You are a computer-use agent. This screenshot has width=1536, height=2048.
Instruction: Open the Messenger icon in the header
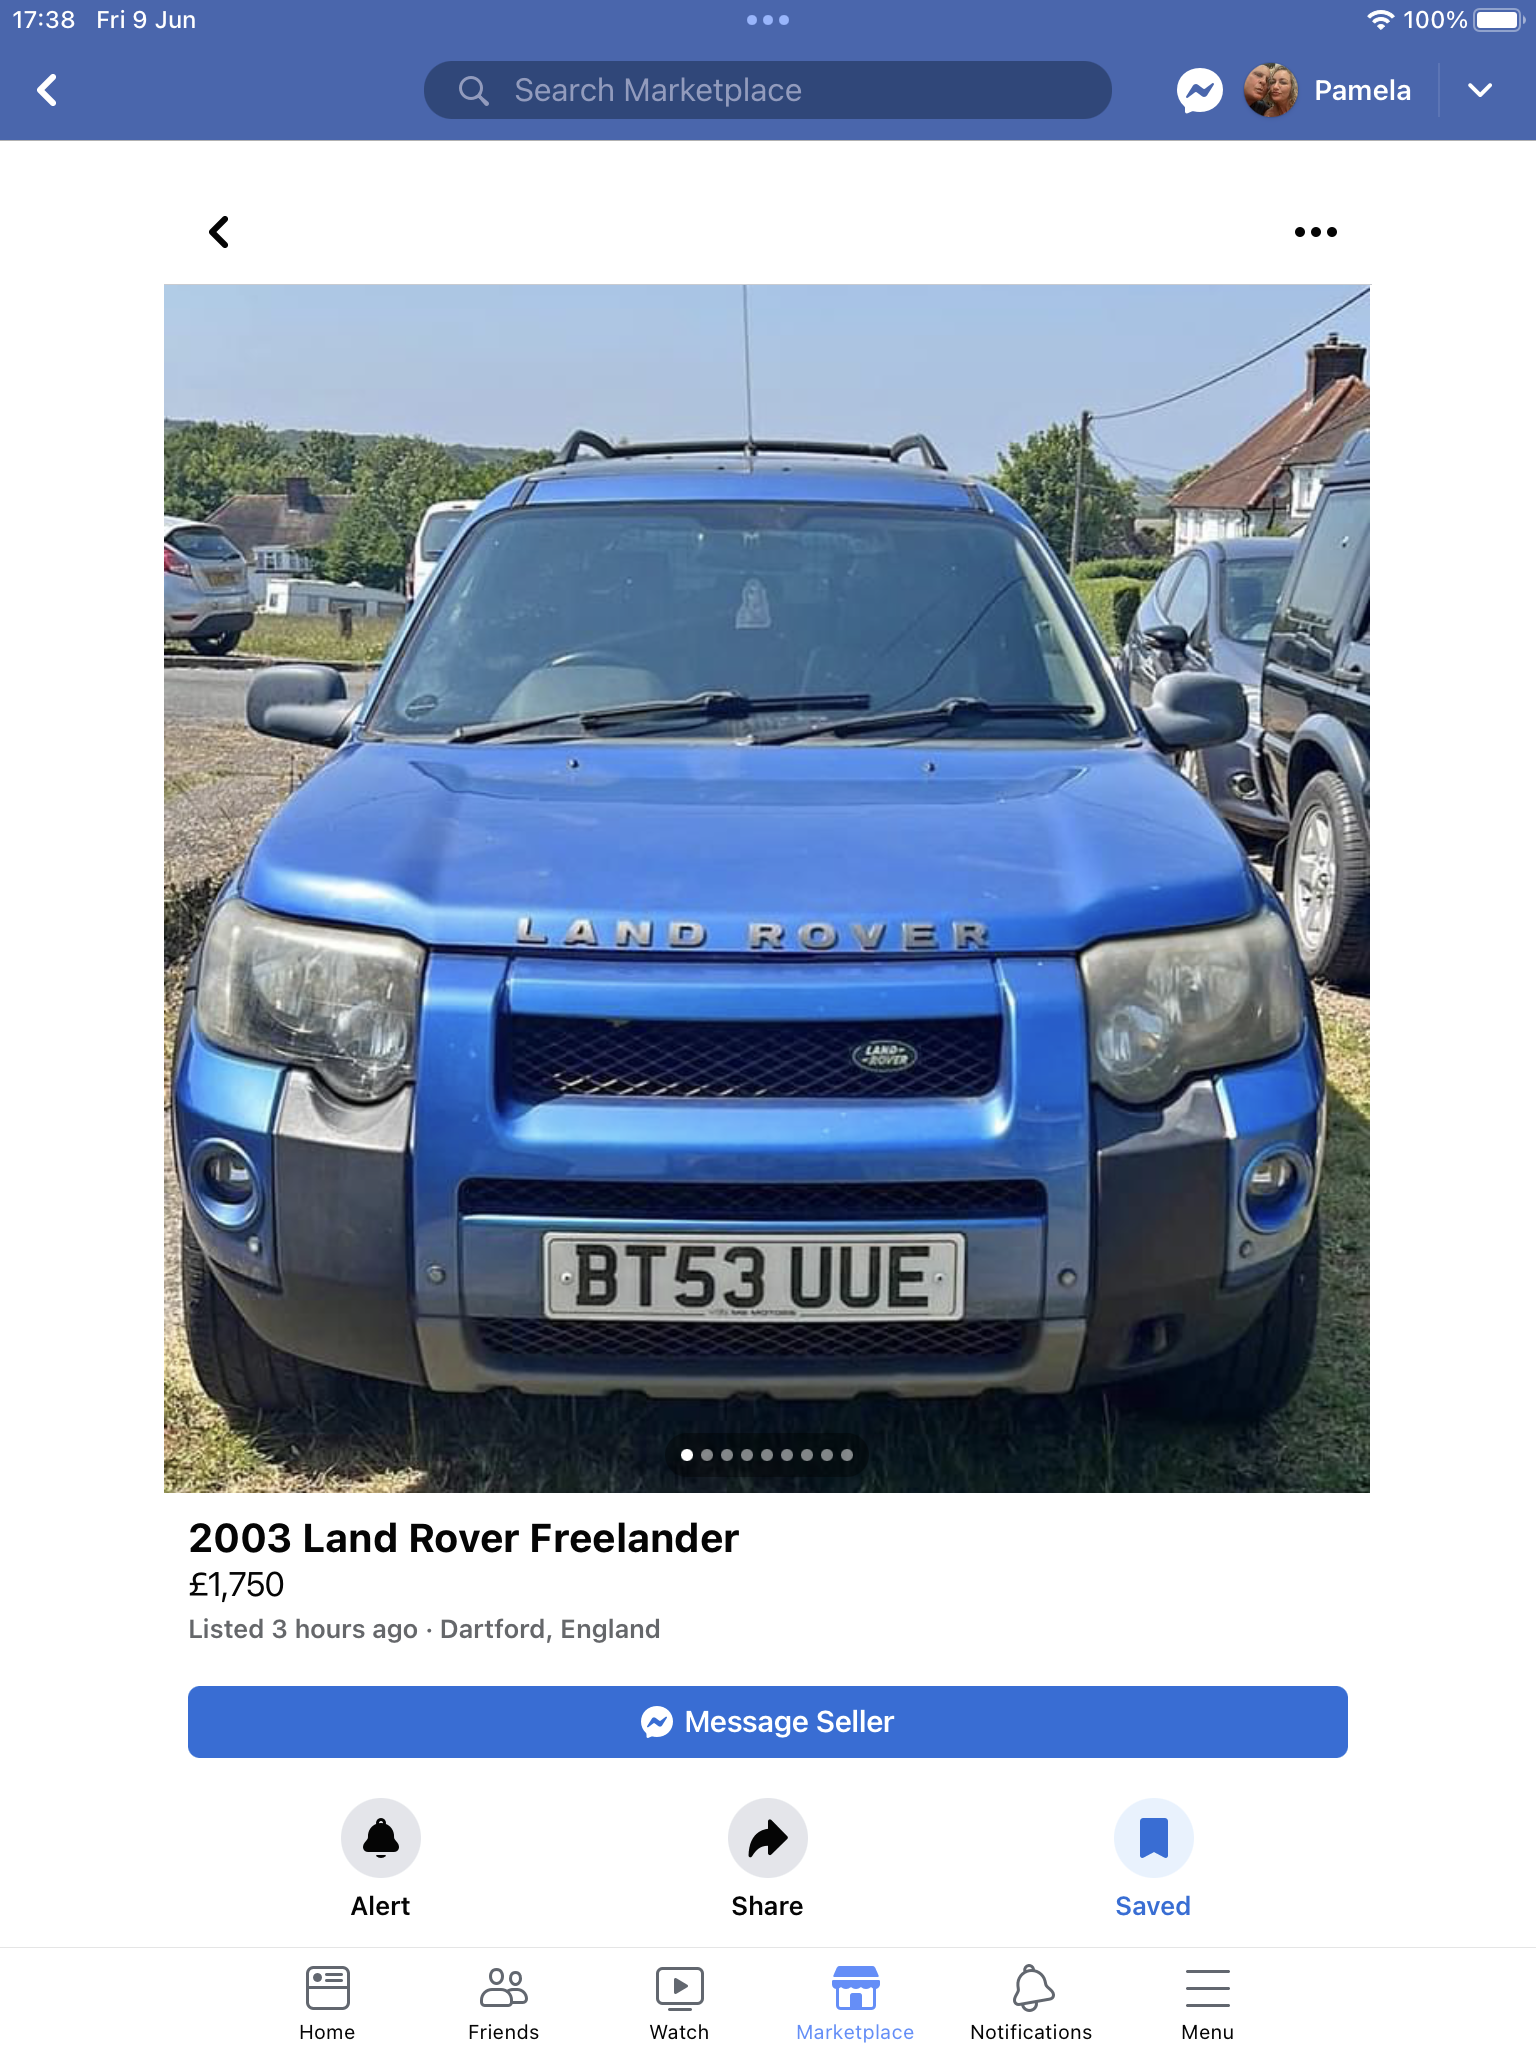point(1199,91)
